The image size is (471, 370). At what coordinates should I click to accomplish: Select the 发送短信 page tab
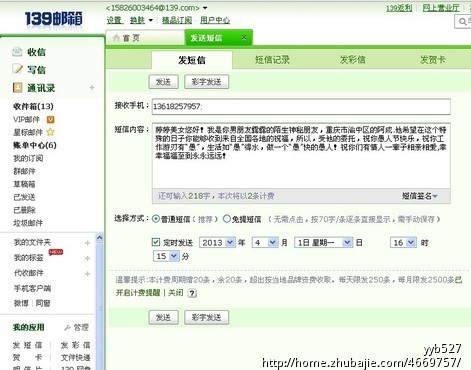click(219, 38)
